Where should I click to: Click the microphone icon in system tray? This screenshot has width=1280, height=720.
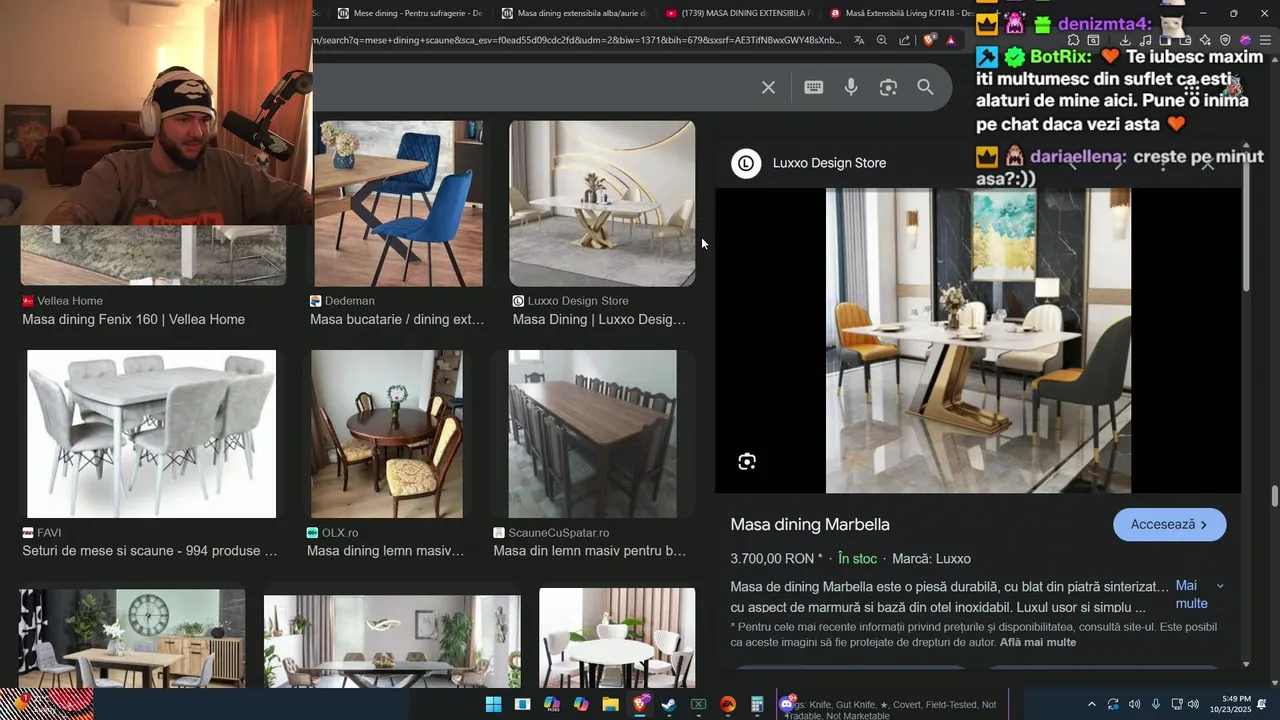pyautogui.click(x=1156, y=704)
